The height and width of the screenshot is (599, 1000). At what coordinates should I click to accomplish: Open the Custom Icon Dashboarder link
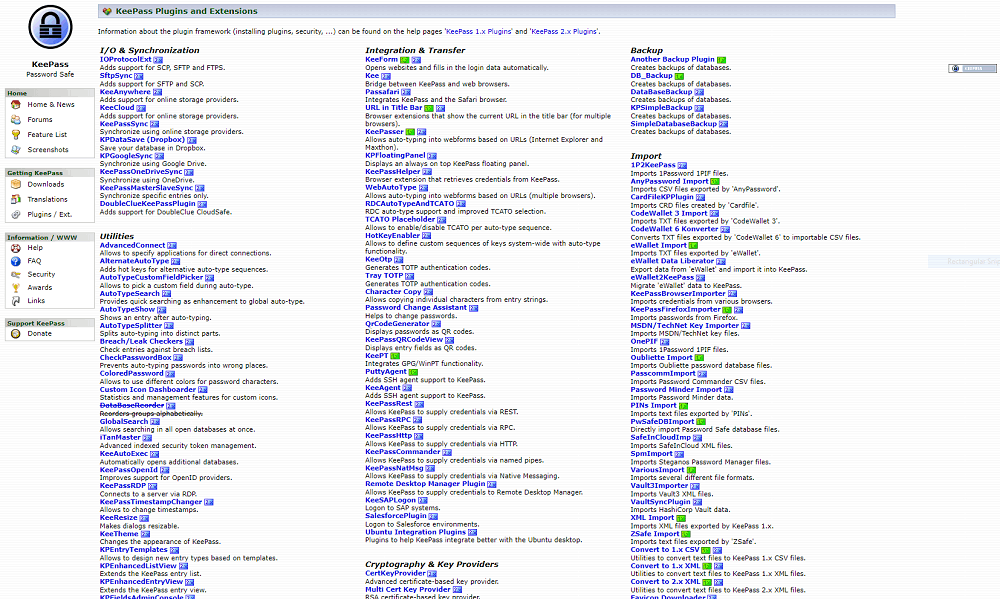tap(147, 389)
